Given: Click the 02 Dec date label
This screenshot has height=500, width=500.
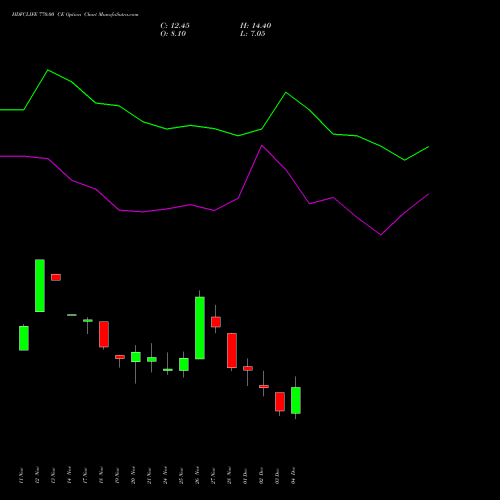Looking at the screenshot, I should (x=261, y=476).
